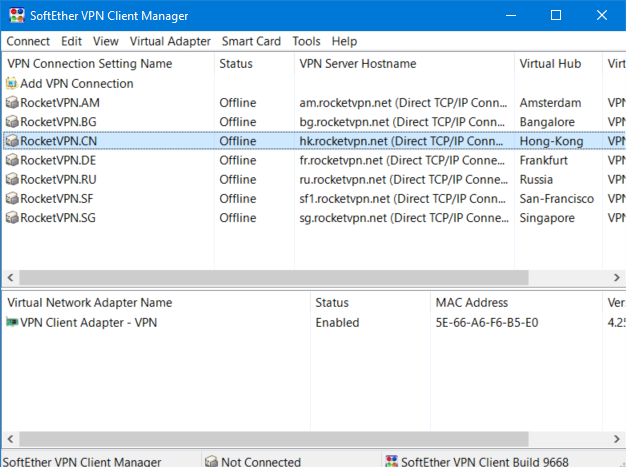Click the RocketVPN.AM connection icon
The width and height of the screenshot is (626, 467).
click(12, 103)
